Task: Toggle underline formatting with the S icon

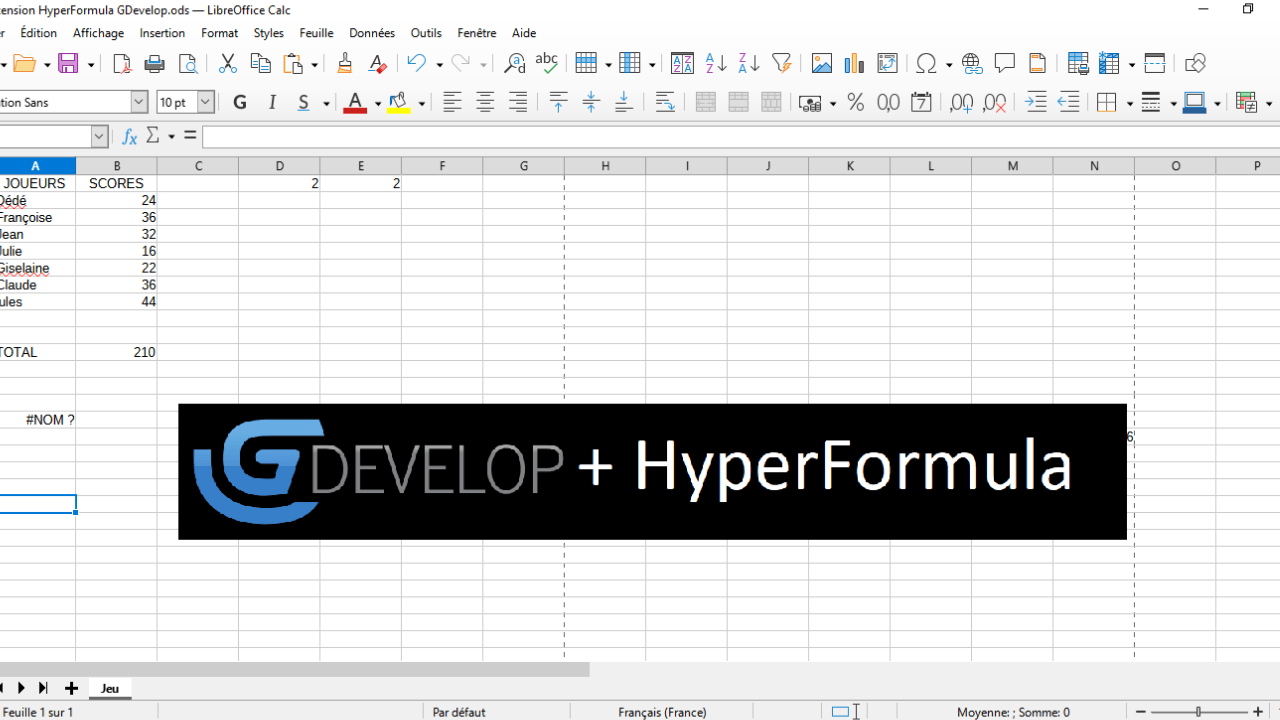Action: [303, 102]
